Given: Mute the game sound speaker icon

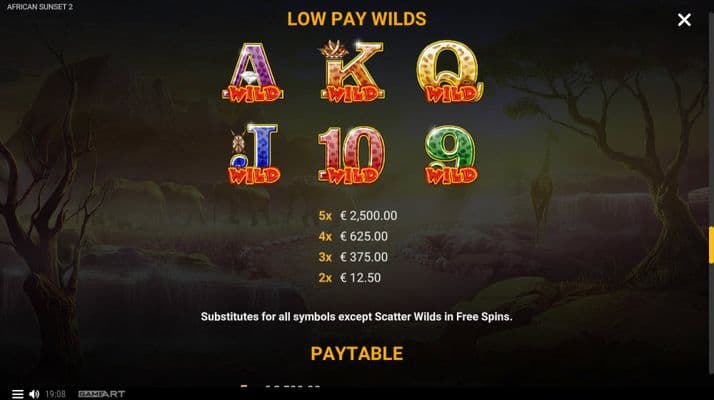Looking at the screenshot, I should pyautogui.click(x=34, y=394).
